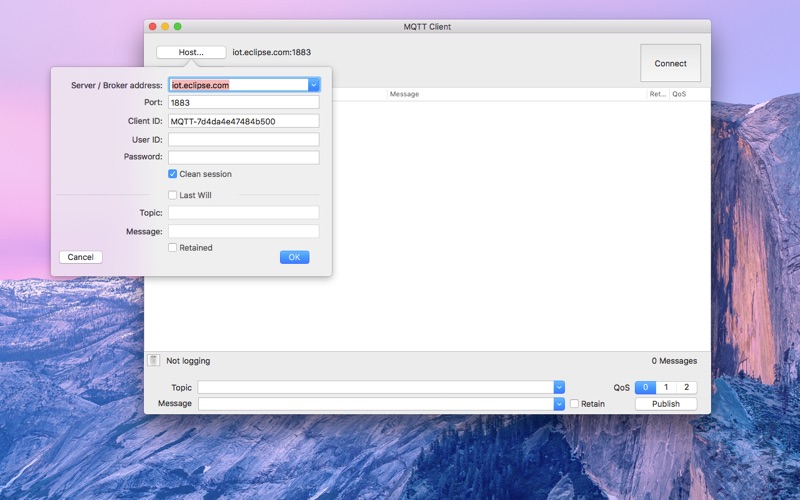
Task: Click into the Port field
Action: 244,102
